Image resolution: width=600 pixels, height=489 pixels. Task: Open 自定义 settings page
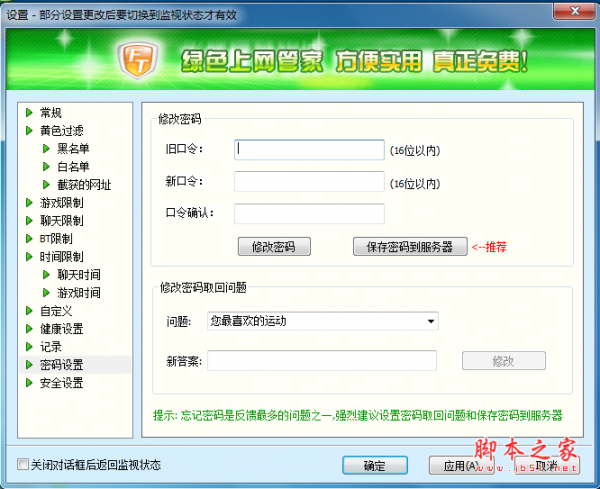click(x=56, y=311)
